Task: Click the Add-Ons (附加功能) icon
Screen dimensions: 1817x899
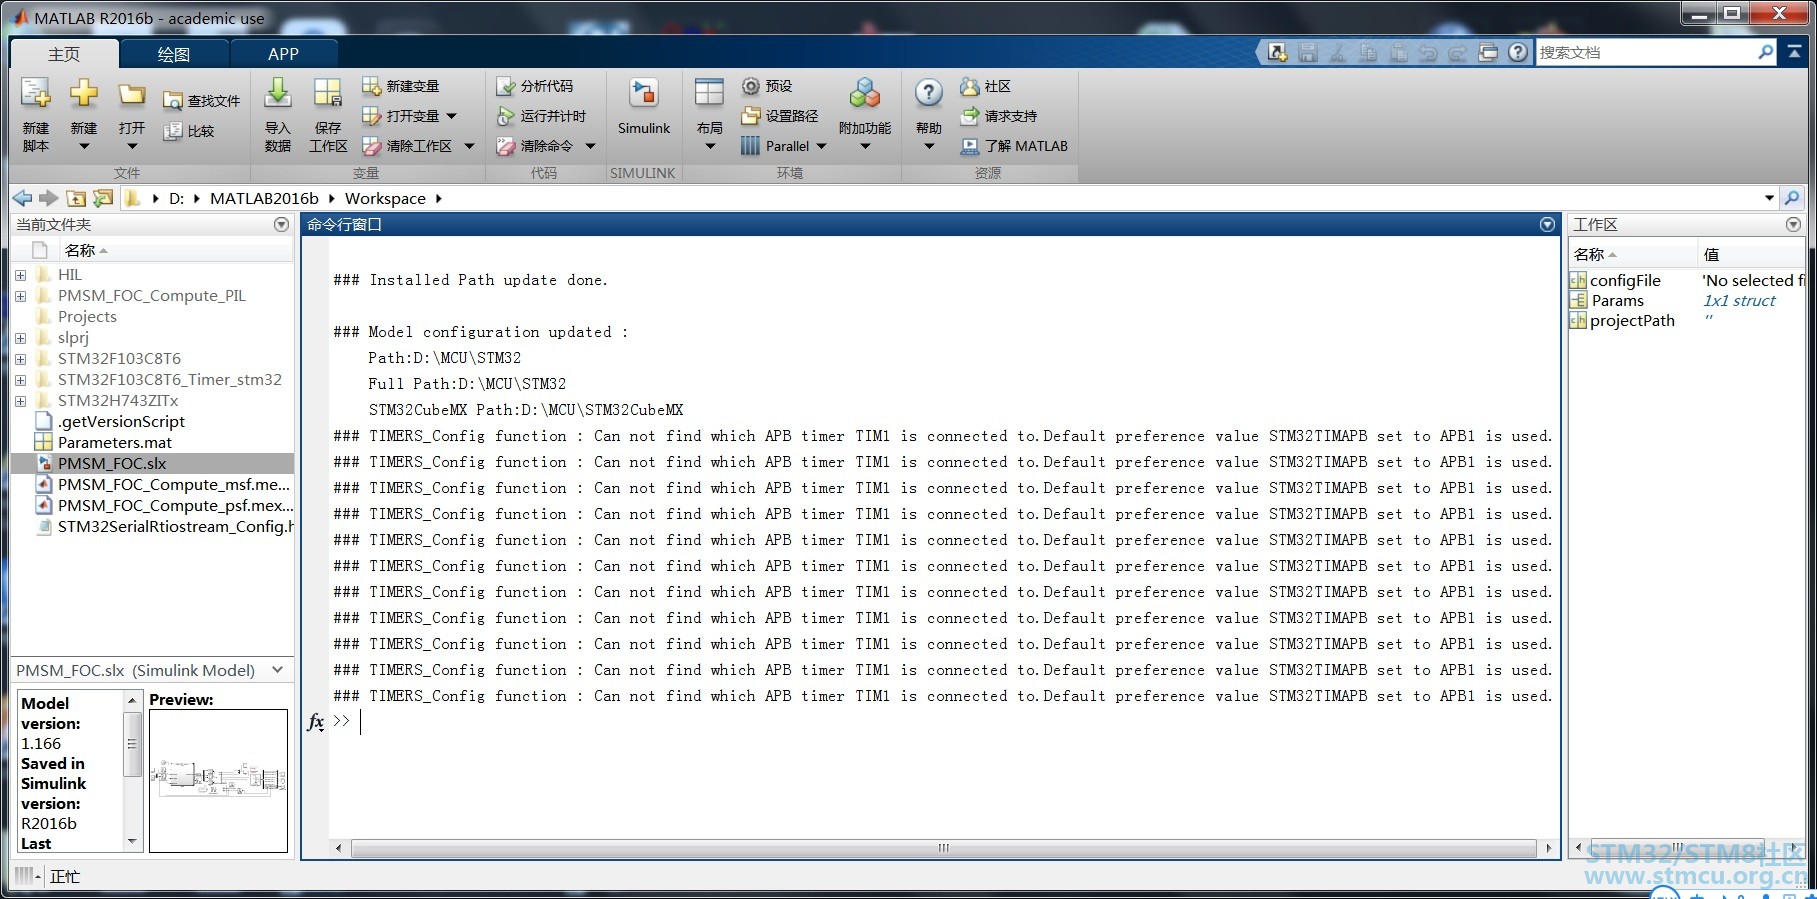Action: pos(865,94)
